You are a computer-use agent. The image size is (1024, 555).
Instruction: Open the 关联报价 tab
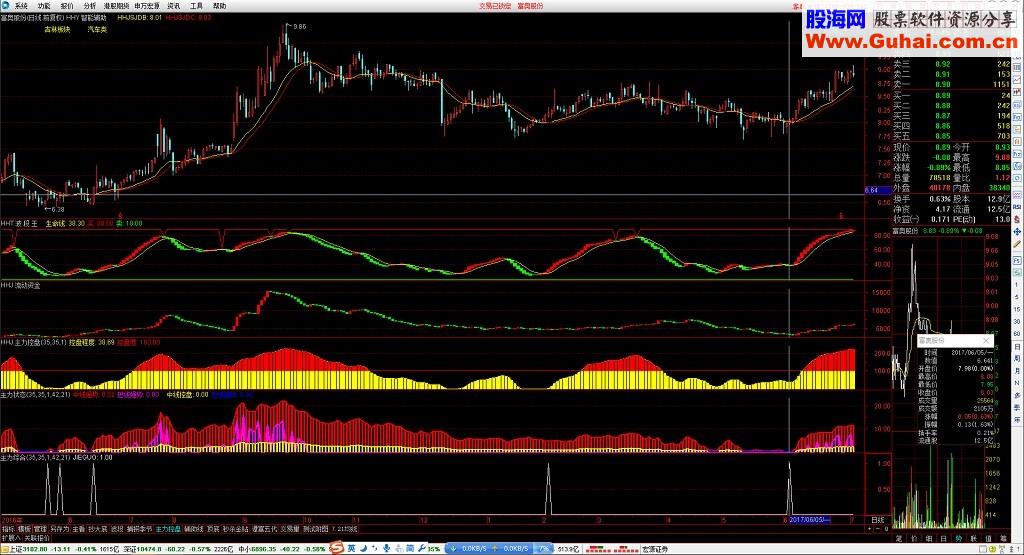pyautogui.click(x=37, y=538)
